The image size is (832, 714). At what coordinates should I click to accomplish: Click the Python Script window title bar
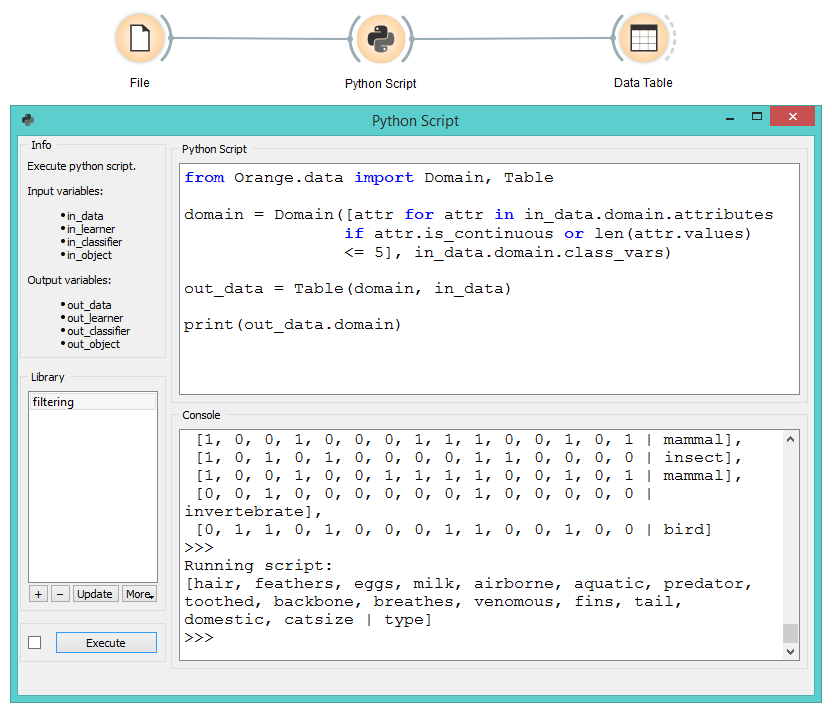point(415,120)
